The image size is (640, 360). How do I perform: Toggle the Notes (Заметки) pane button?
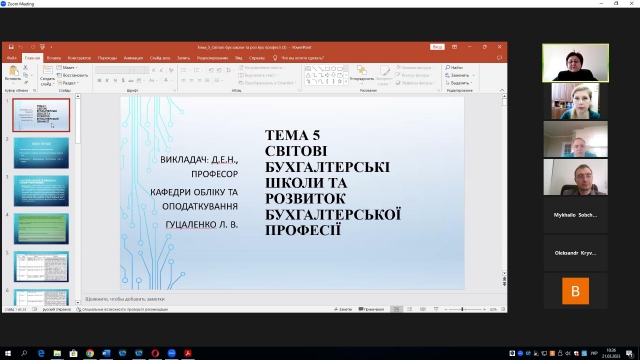point(343,309)
